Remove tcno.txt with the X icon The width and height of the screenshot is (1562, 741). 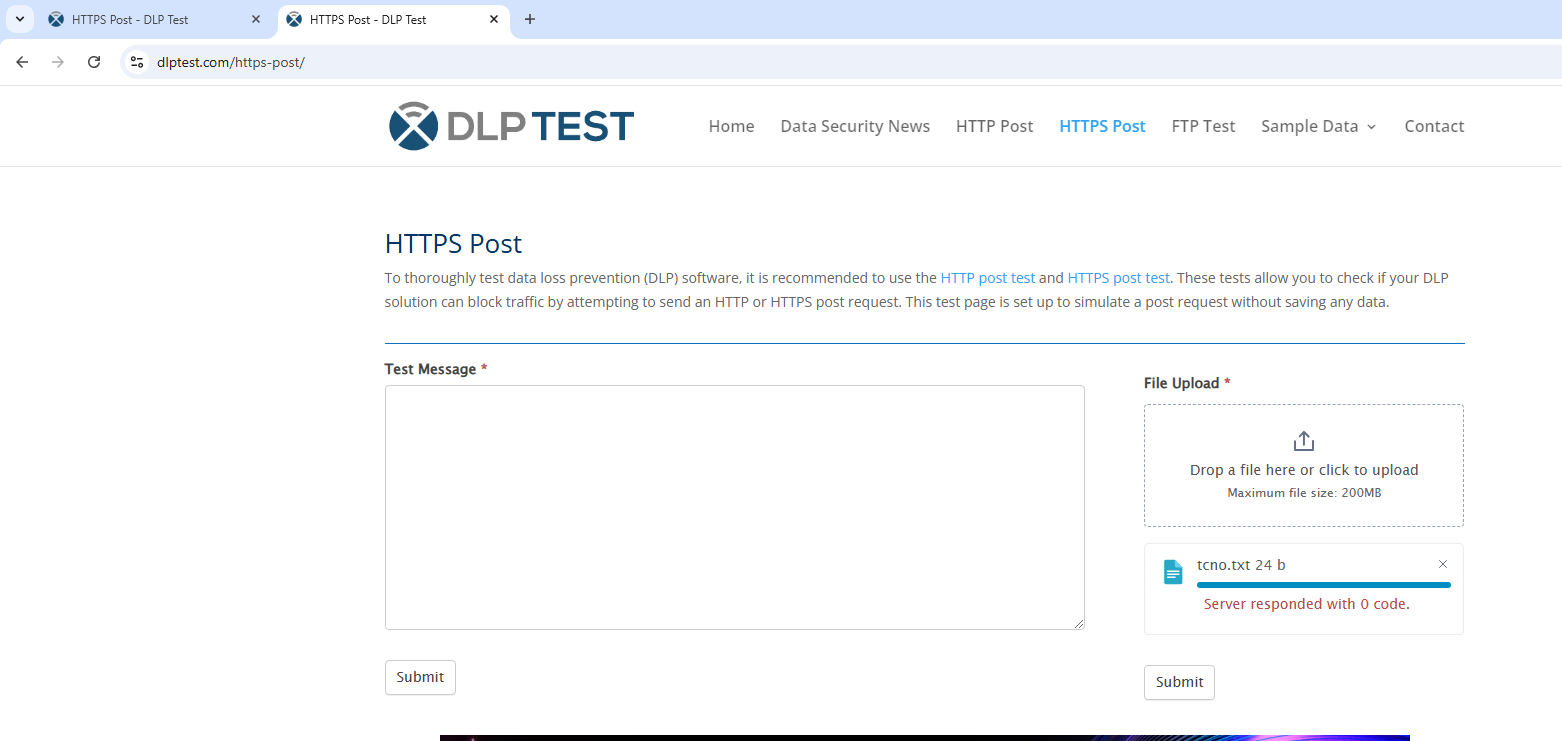tap(1442, 564)
